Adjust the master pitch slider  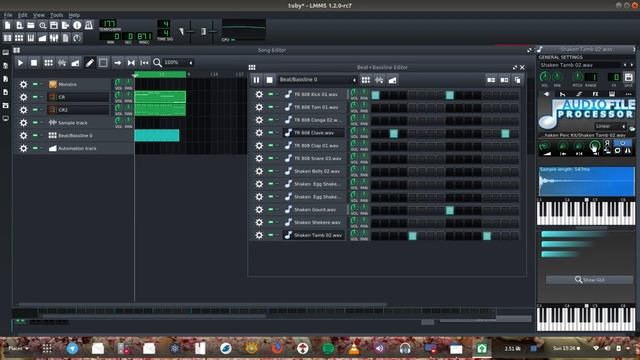point(213,31)
